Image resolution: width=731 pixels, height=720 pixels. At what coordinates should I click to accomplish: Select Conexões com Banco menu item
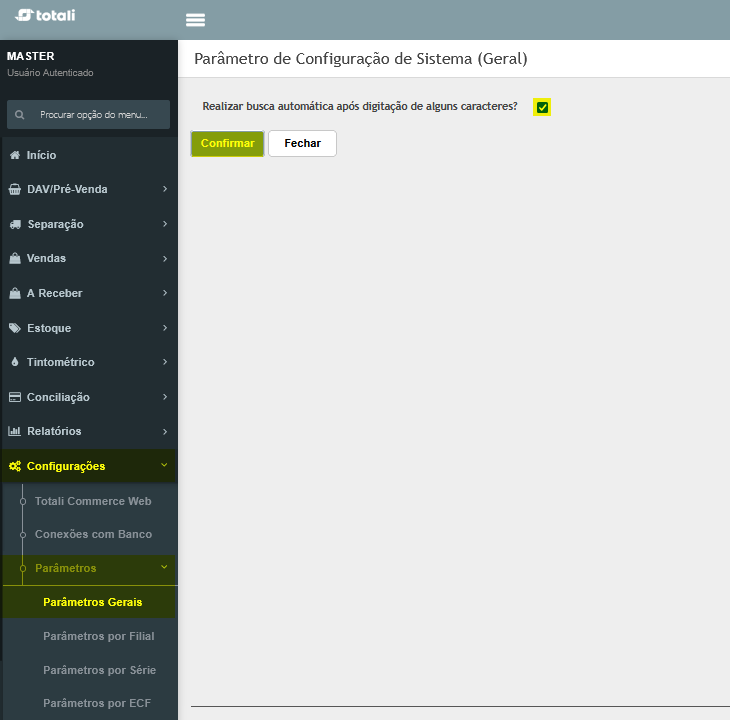[x=93, y=534]
